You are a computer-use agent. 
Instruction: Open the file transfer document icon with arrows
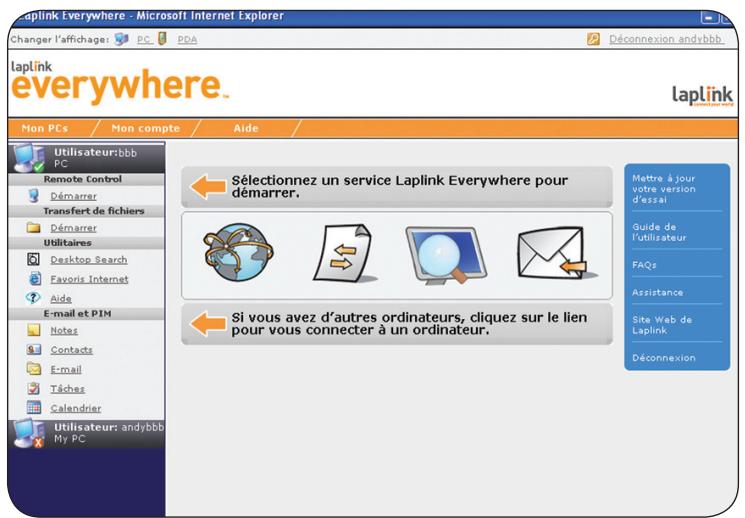[344, 254]
